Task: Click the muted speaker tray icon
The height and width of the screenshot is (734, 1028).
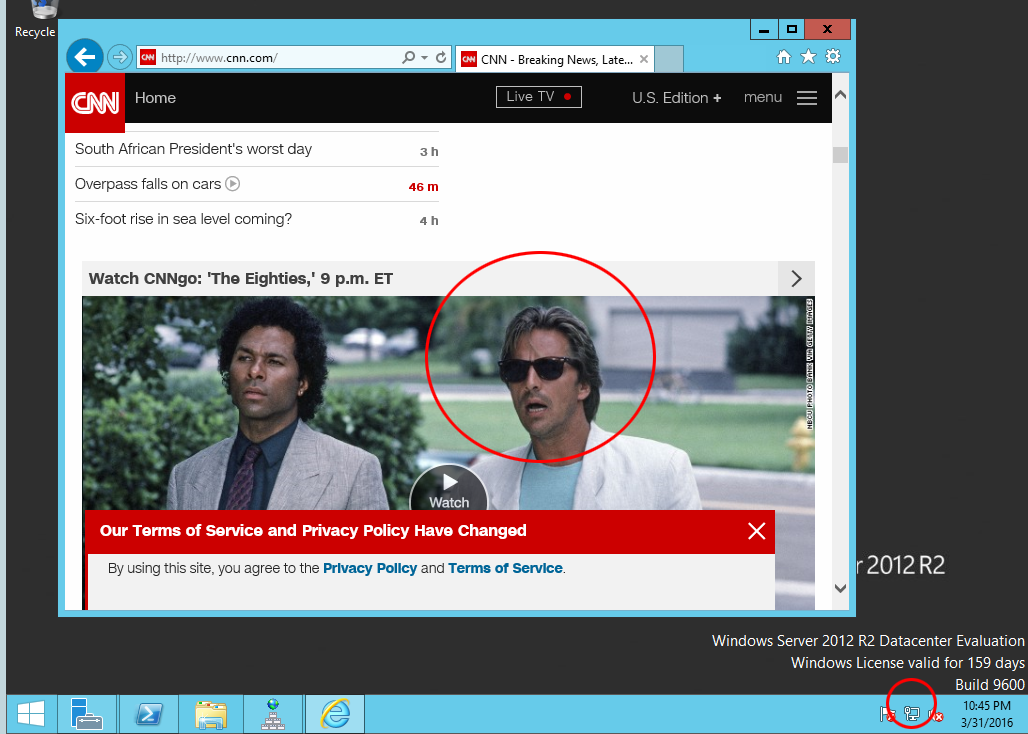Action: 936,714
